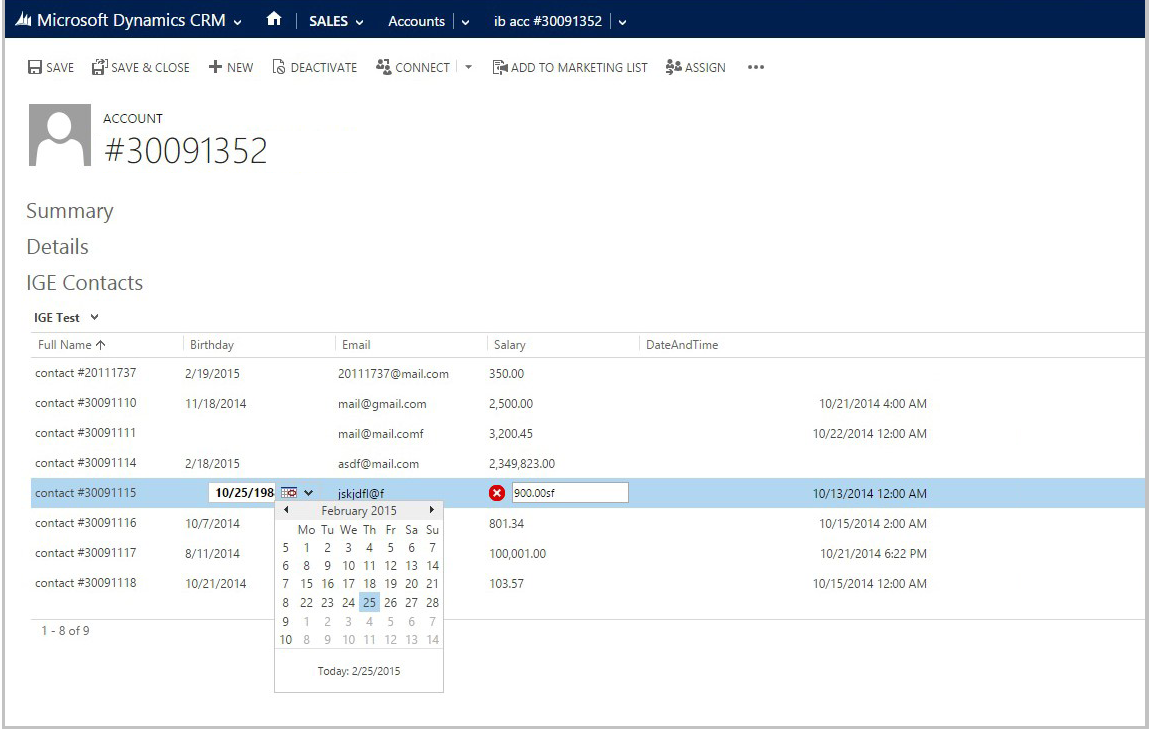Go to the Home icon
The image size is (1151, 730).
pos(274,19)
